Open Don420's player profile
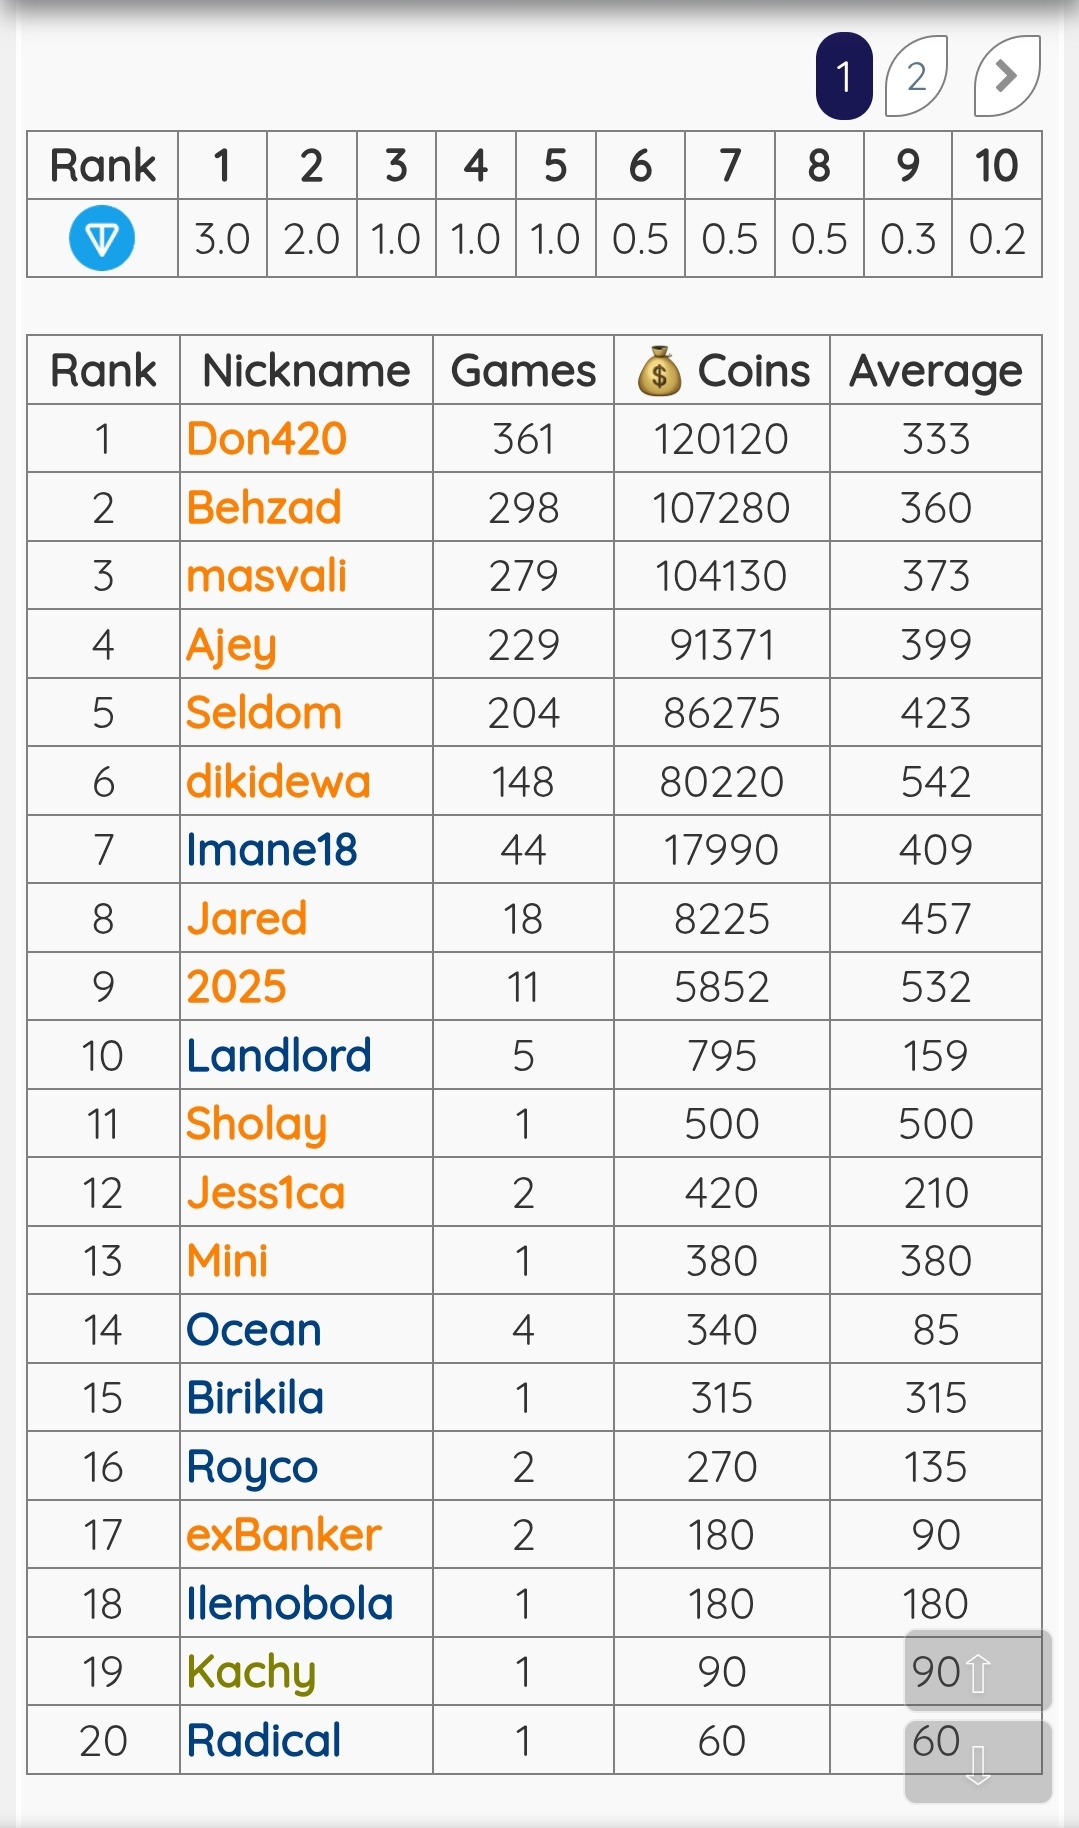This screenshot has height=1828, width=1079. [267, 439]
